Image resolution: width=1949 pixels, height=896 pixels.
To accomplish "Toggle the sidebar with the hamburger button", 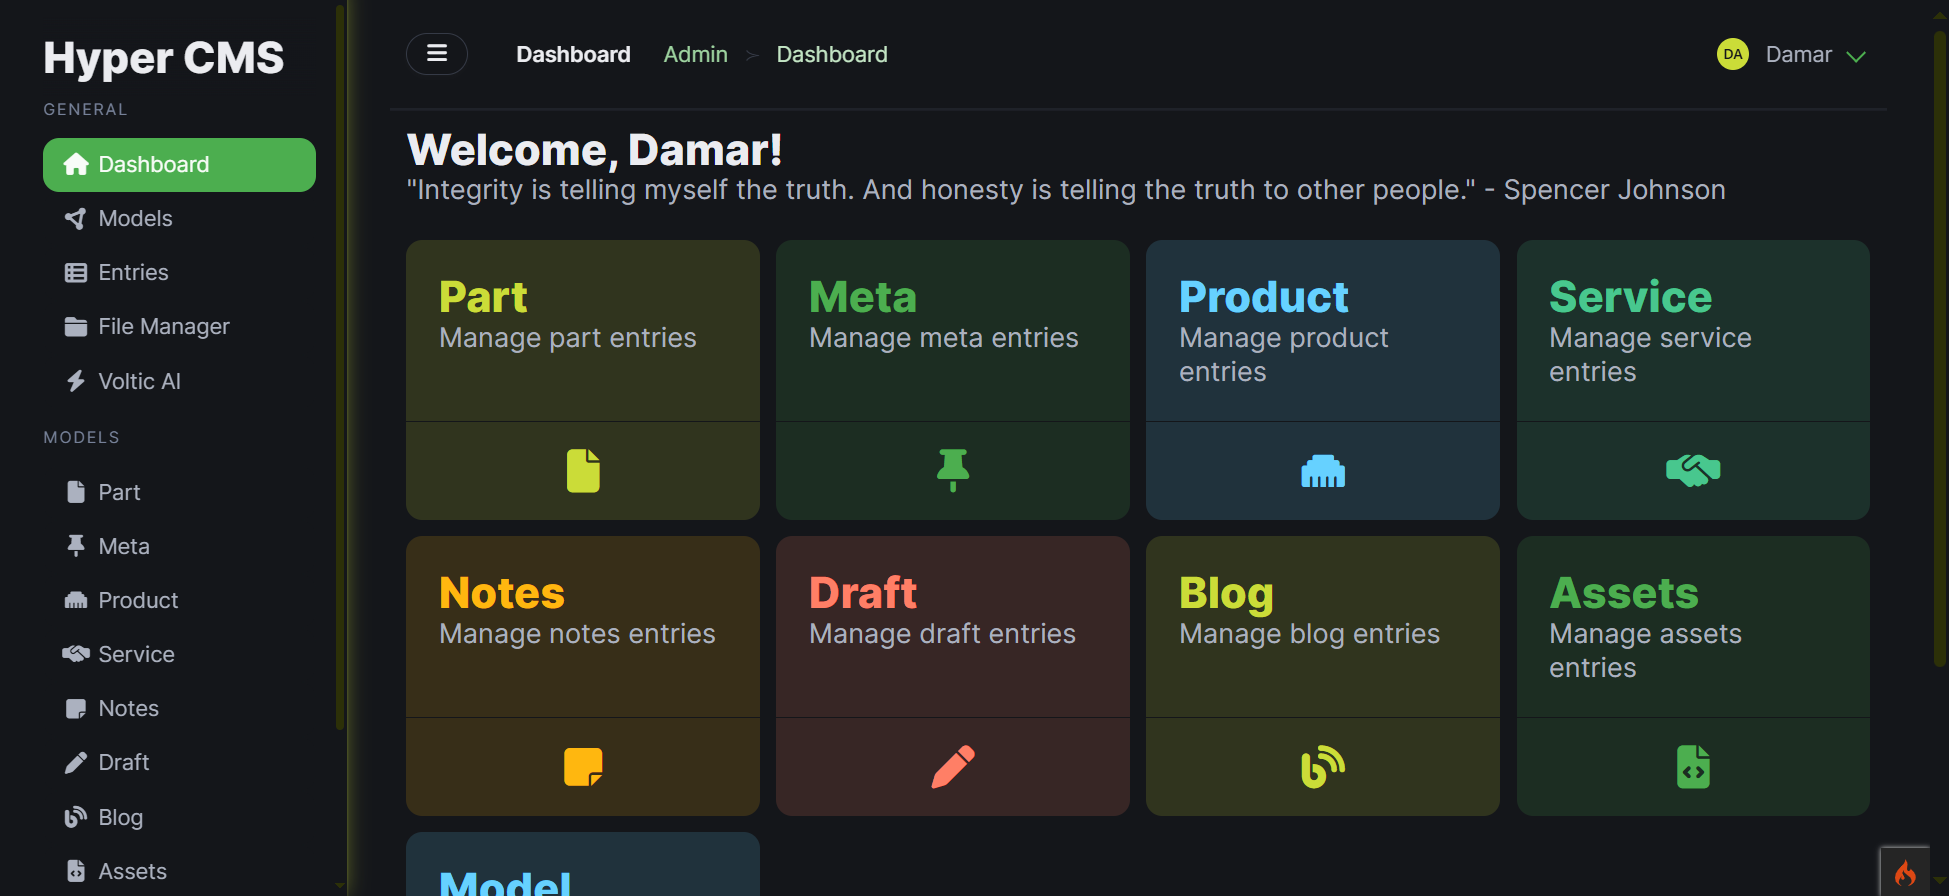I will [437, 53].
